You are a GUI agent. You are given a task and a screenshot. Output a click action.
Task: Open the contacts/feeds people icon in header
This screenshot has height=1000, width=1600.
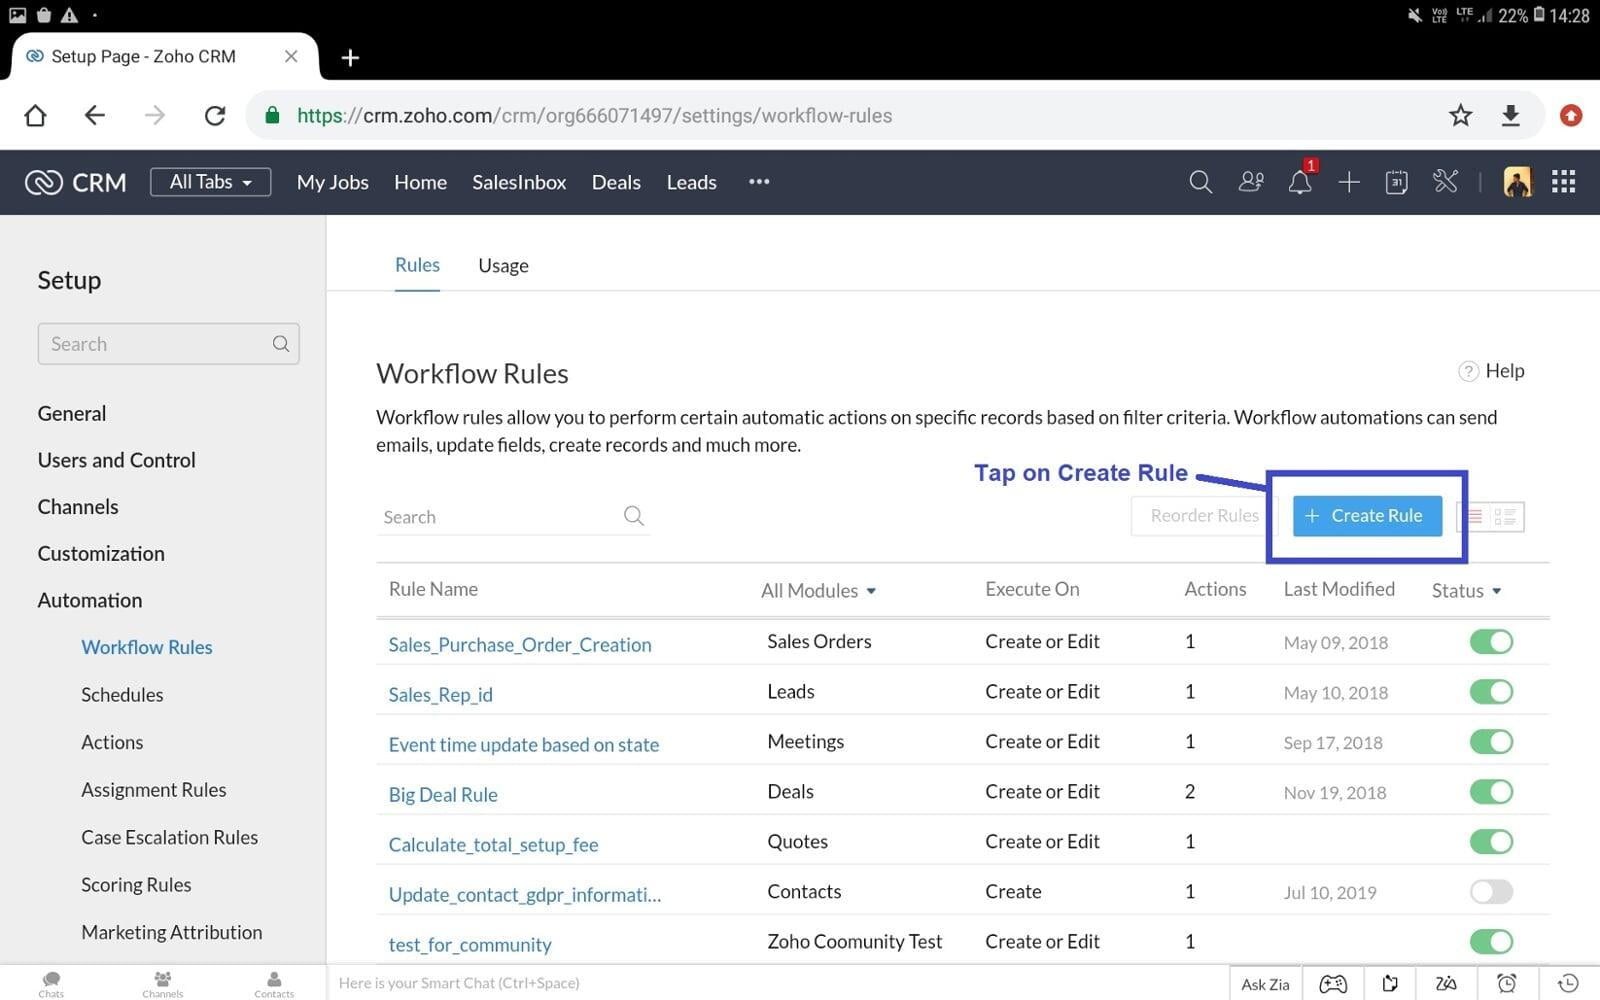click(1251, 182)
